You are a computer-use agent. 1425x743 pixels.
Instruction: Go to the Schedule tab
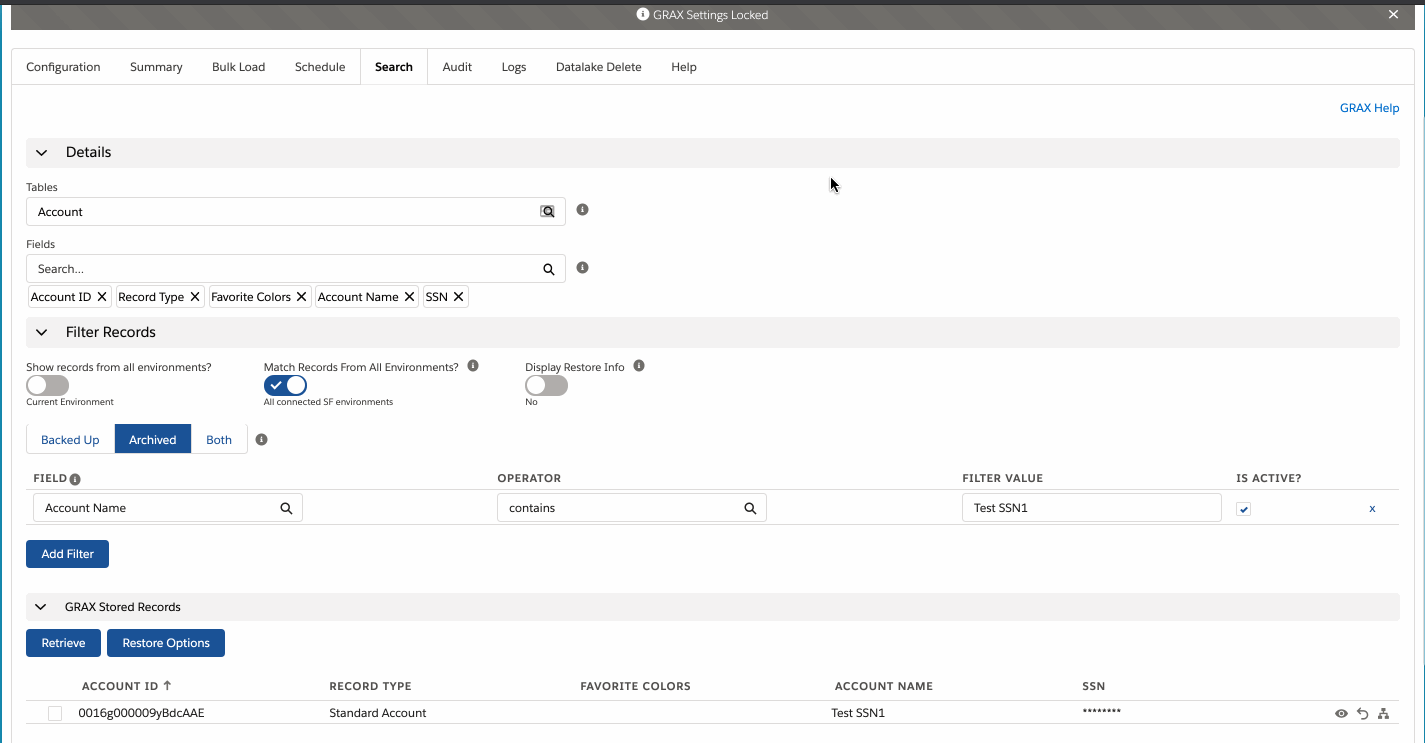[320, 67]
